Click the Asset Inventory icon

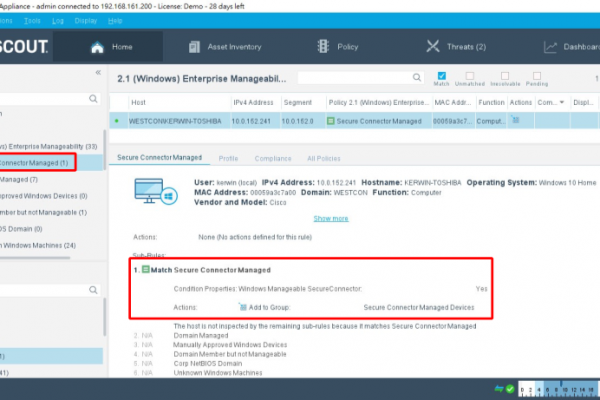[x=194, y=47]
